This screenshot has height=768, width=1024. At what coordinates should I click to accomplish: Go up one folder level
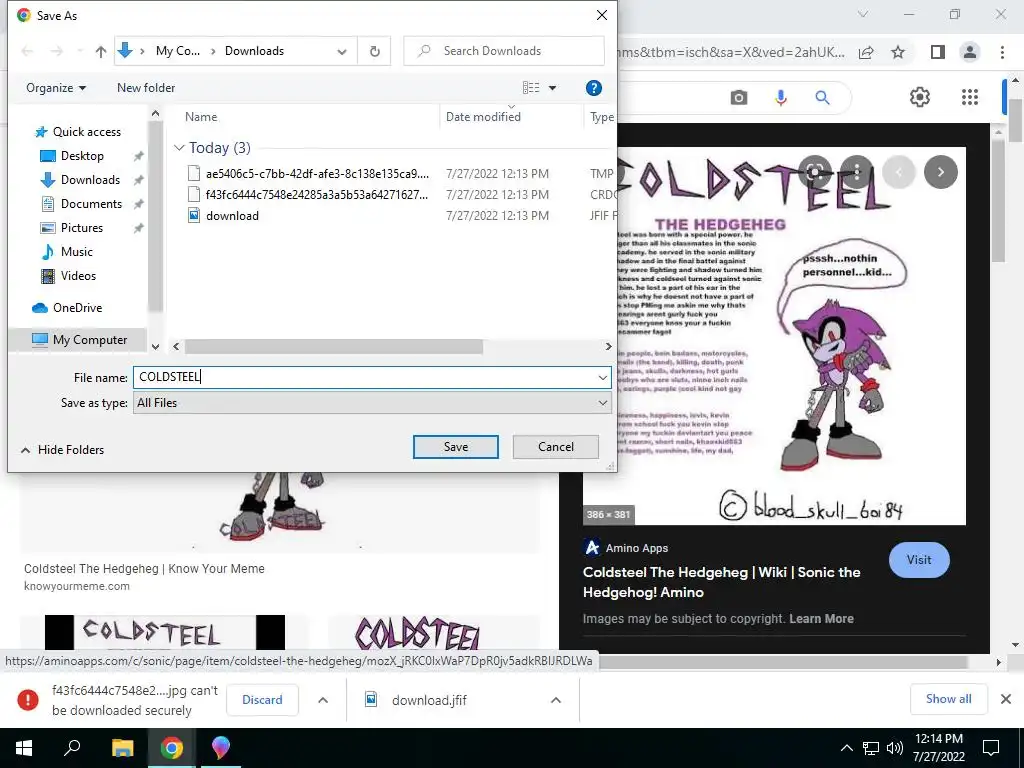point(101,51)
